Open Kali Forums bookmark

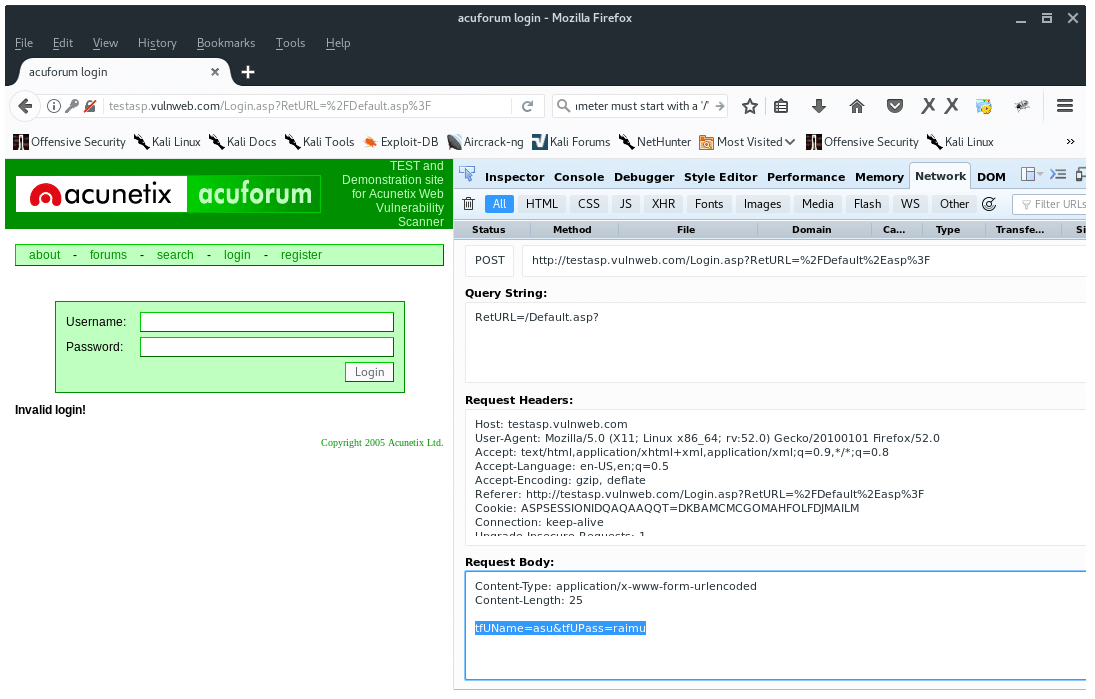pos(571,142)
